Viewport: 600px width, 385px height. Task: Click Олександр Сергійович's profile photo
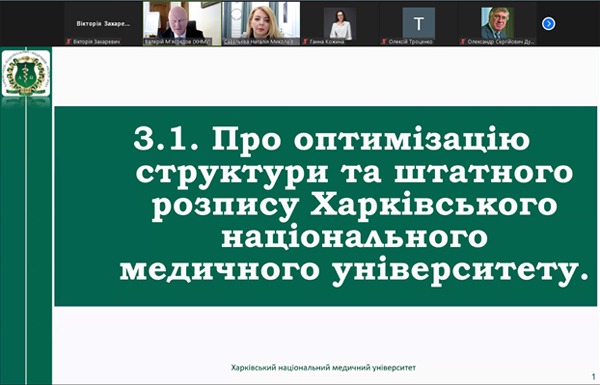[497, 23]
